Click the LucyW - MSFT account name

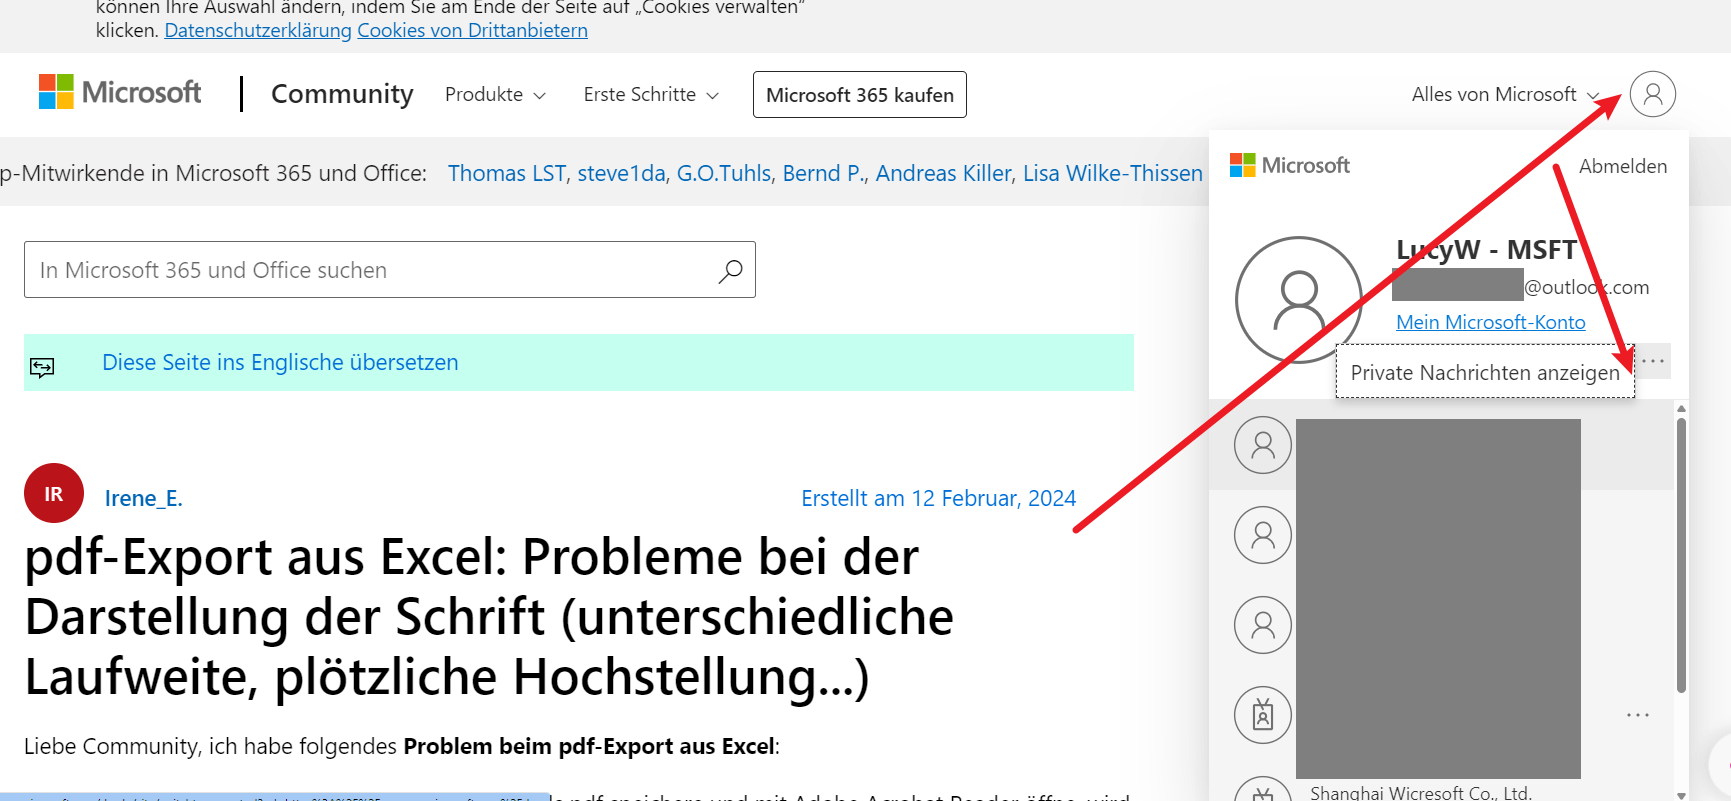(1486, 249)
